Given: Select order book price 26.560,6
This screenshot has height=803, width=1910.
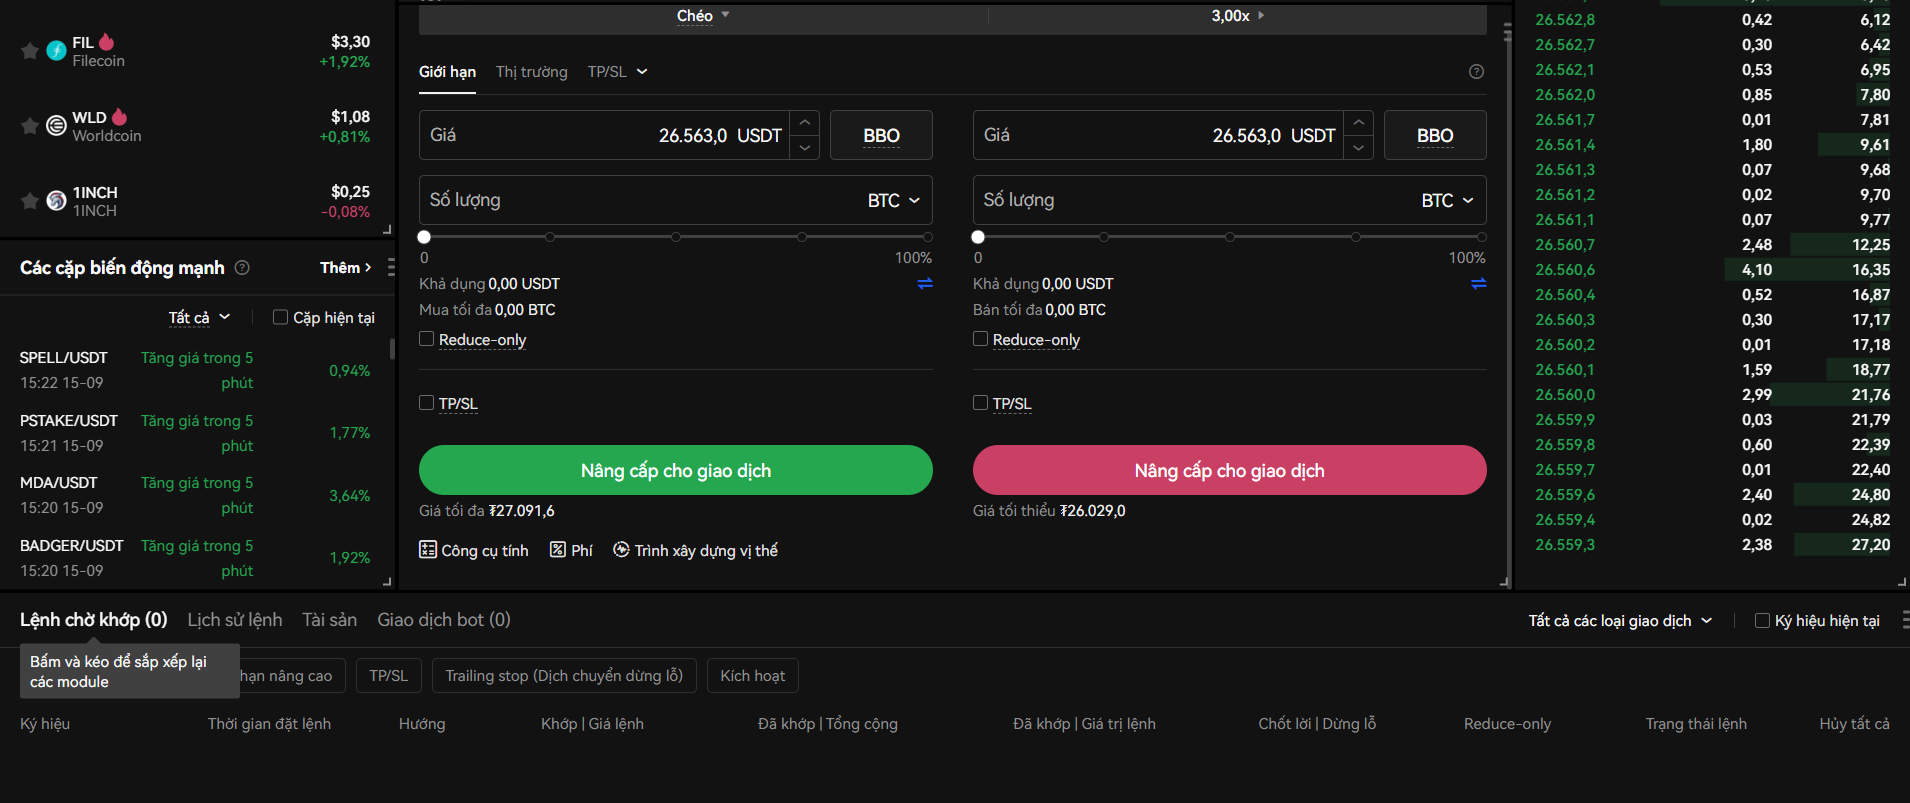Looking at the screenshot, I should click(x=1565, y=270).
